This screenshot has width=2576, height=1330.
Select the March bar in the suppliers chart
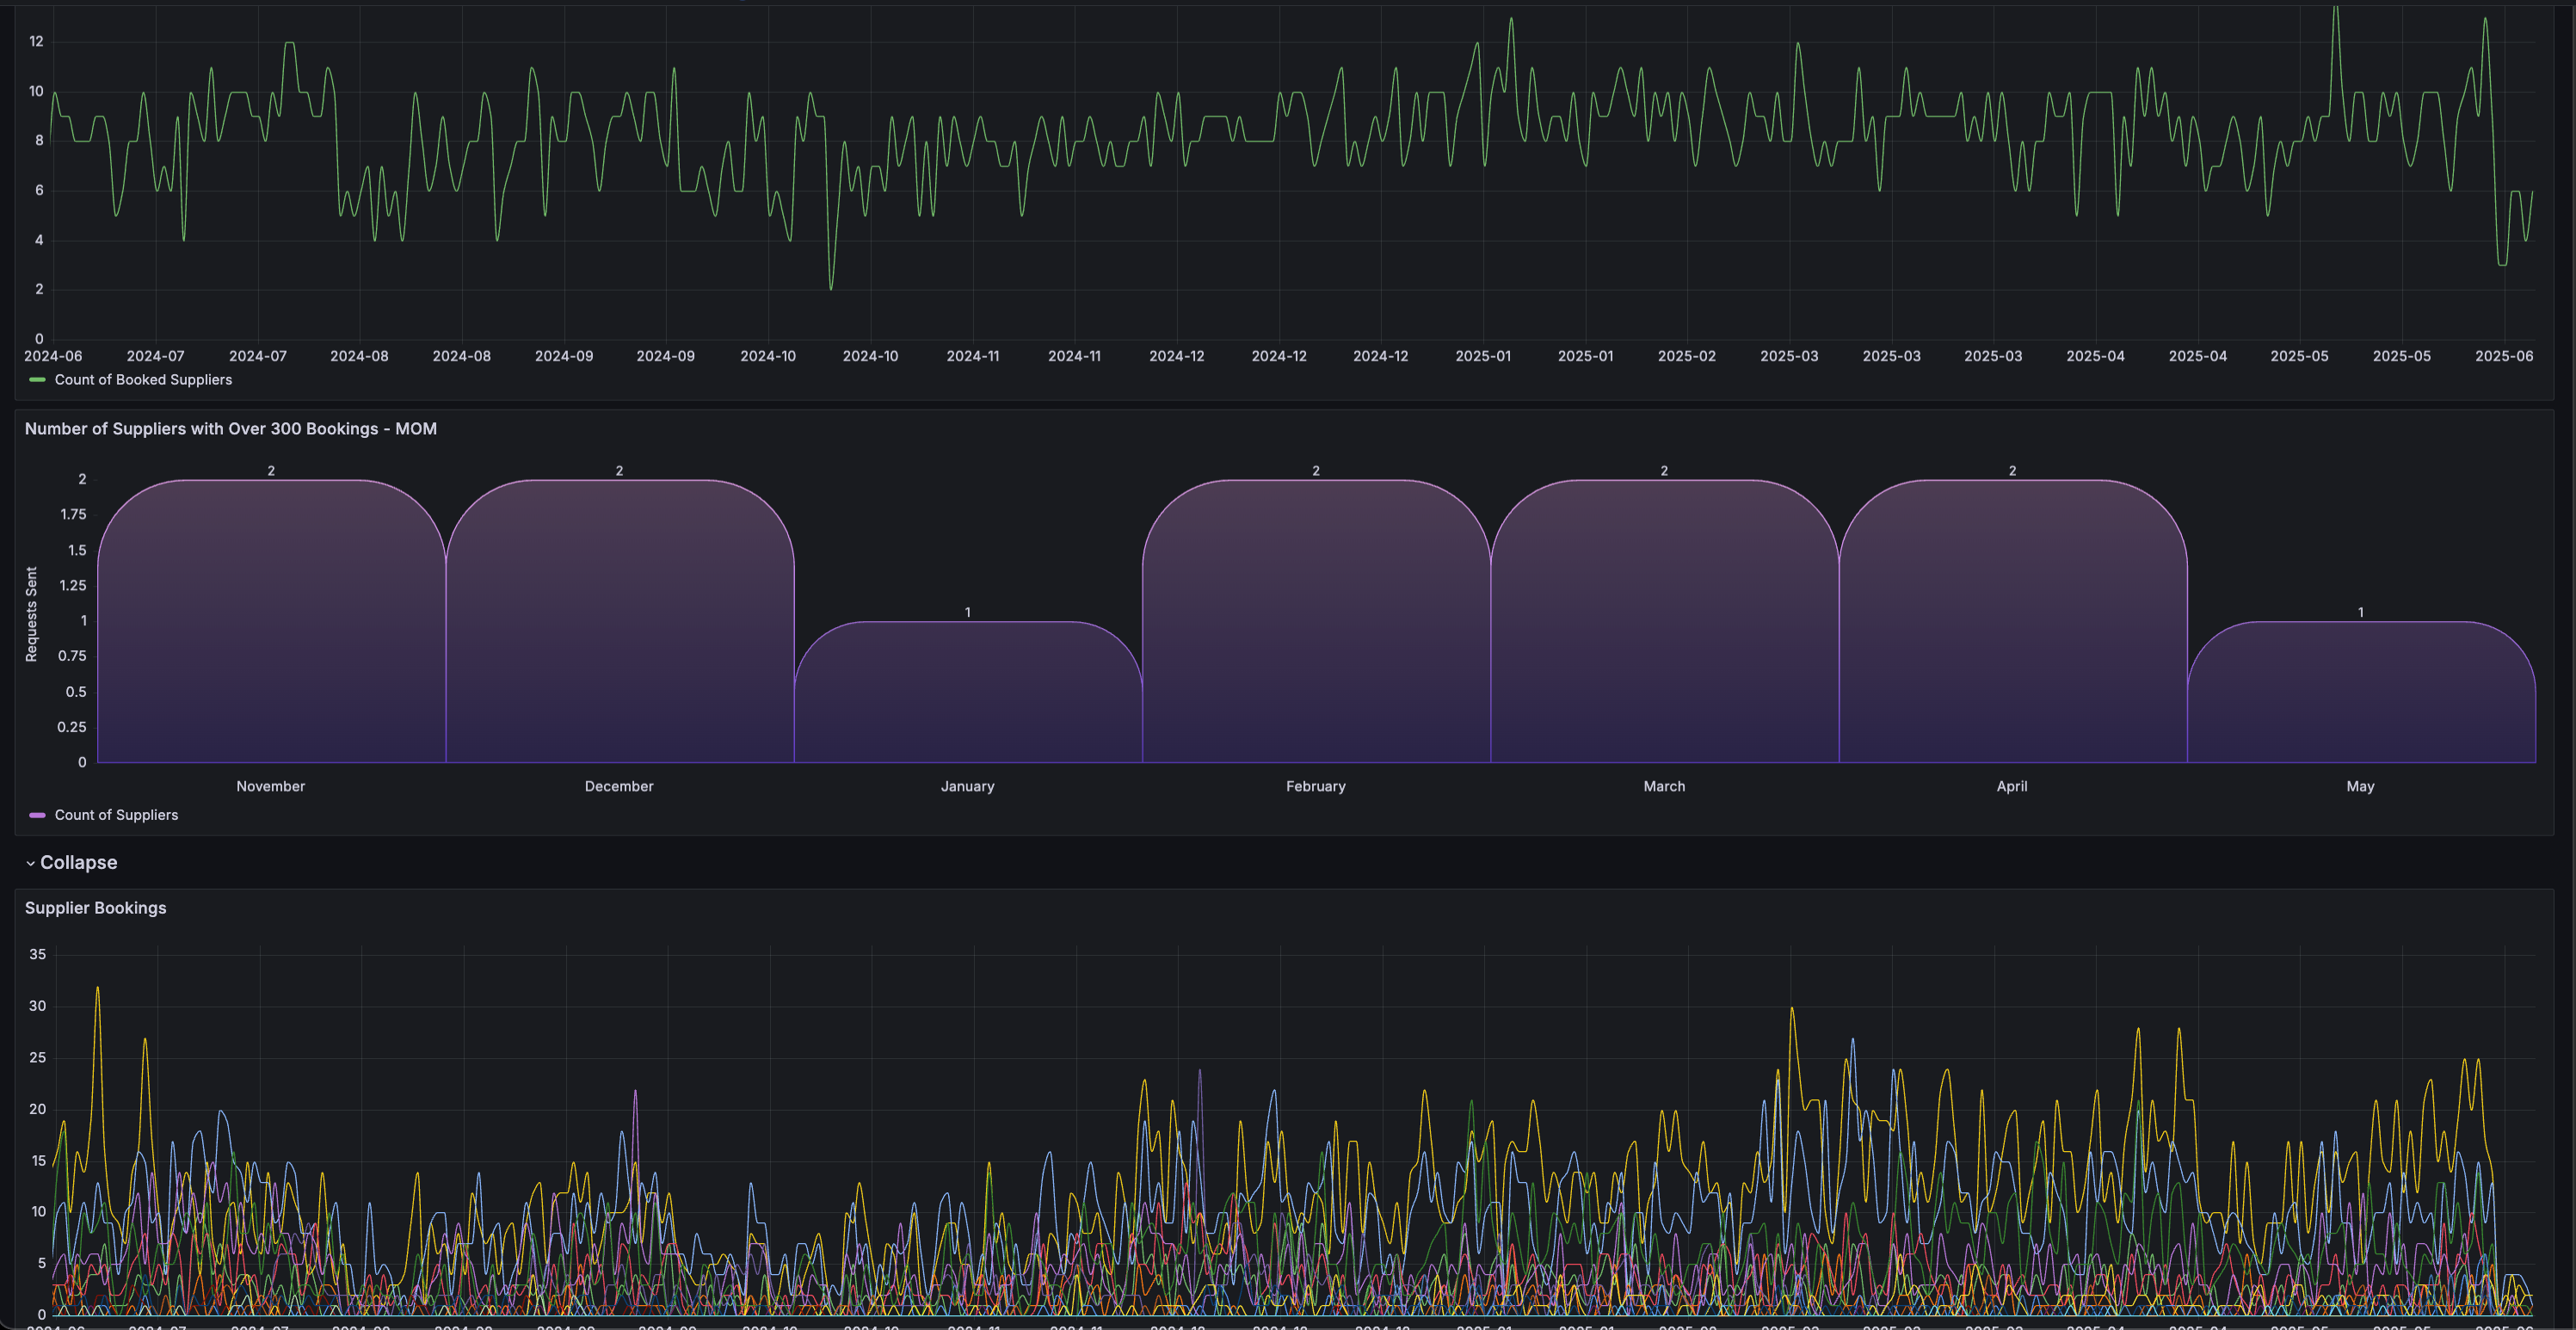click(1664, 621)
